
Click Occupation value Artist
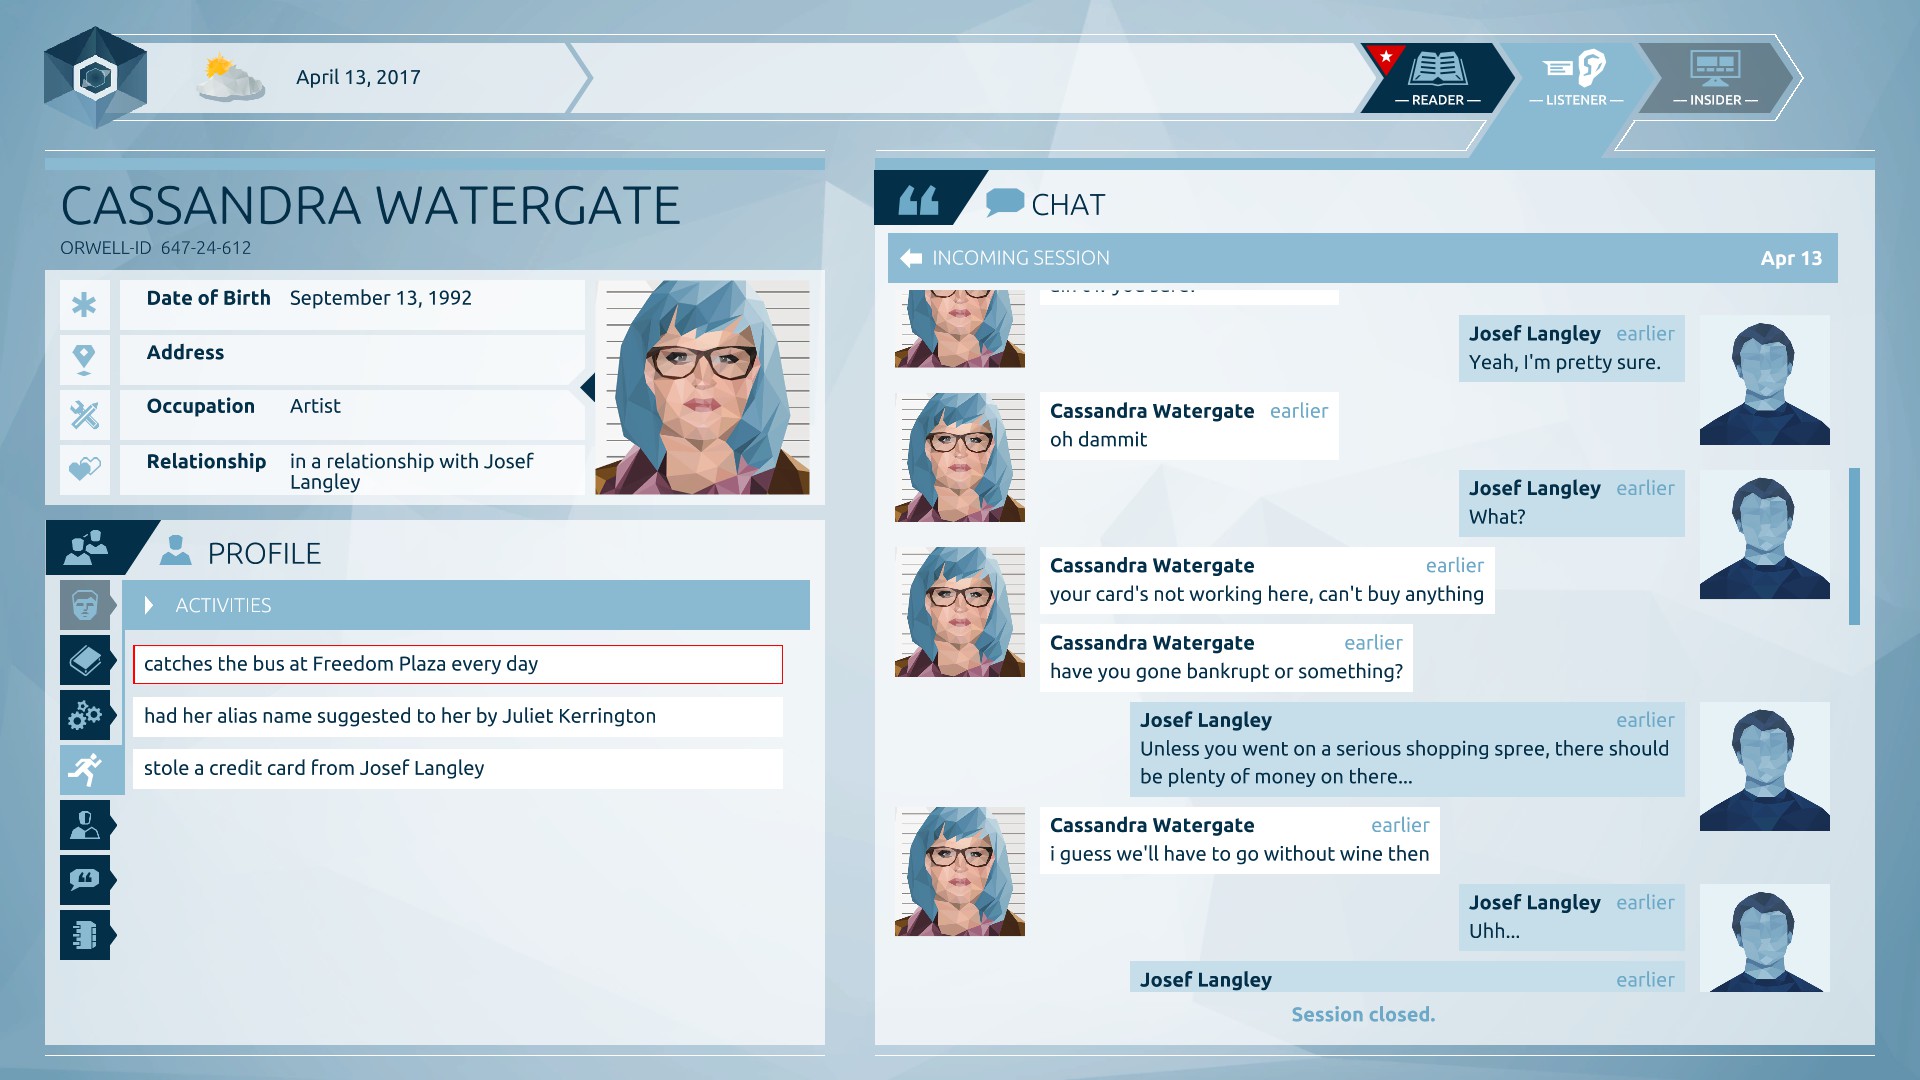[315, 406]
